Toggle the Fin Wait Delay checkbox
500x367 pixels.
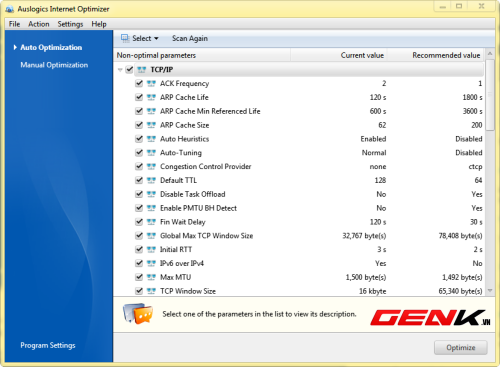139,222
